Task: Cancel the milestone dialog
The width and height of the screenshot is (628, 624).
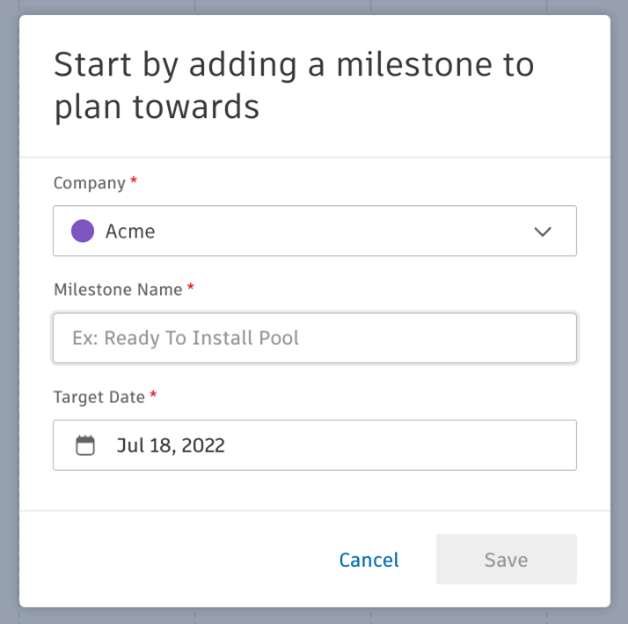Action: pos(369,560)
